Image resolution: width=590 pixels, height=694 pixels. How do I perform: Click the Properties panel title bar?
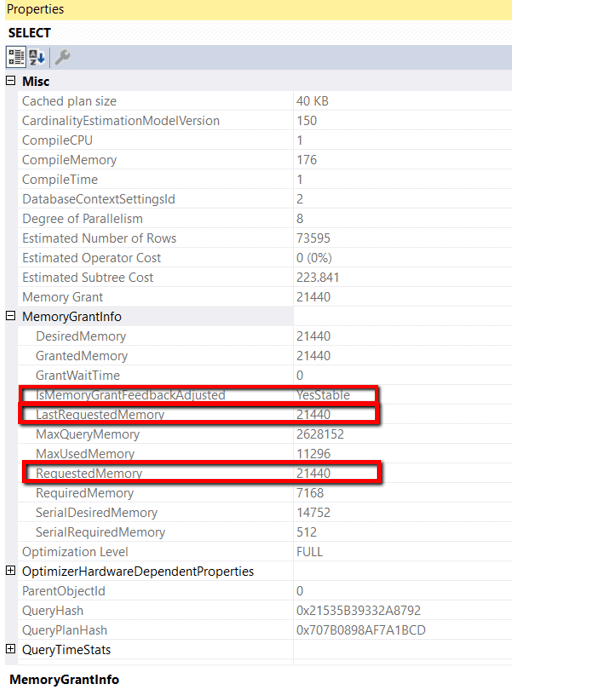pos(258,9)
